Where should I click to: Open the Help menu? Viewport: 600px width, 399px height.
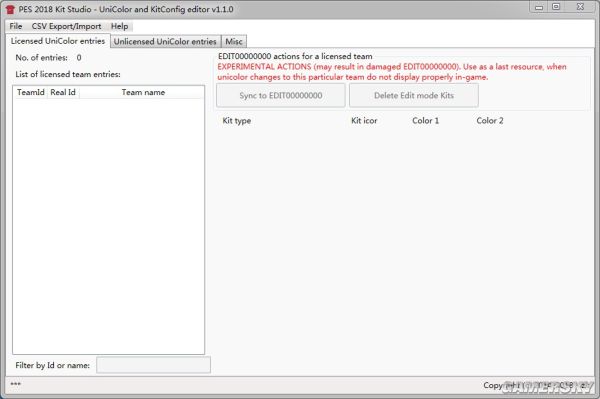tap(119, 26)
